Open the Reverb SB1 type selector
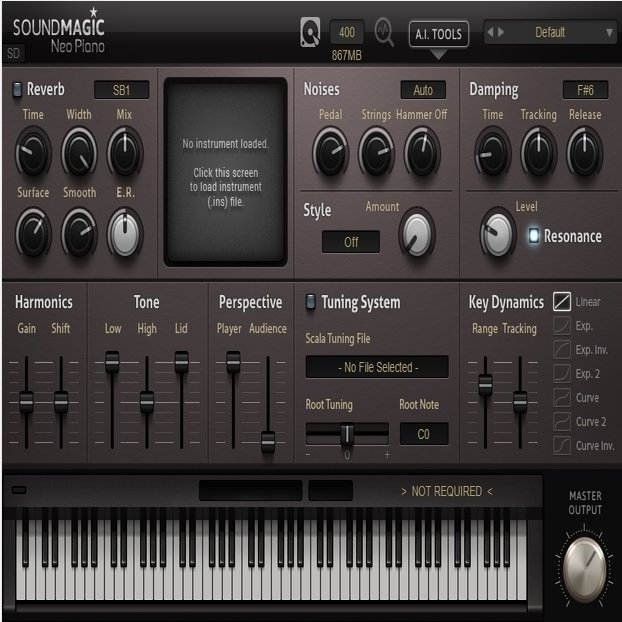Screen dimensions: 622x622 point(121,90)
